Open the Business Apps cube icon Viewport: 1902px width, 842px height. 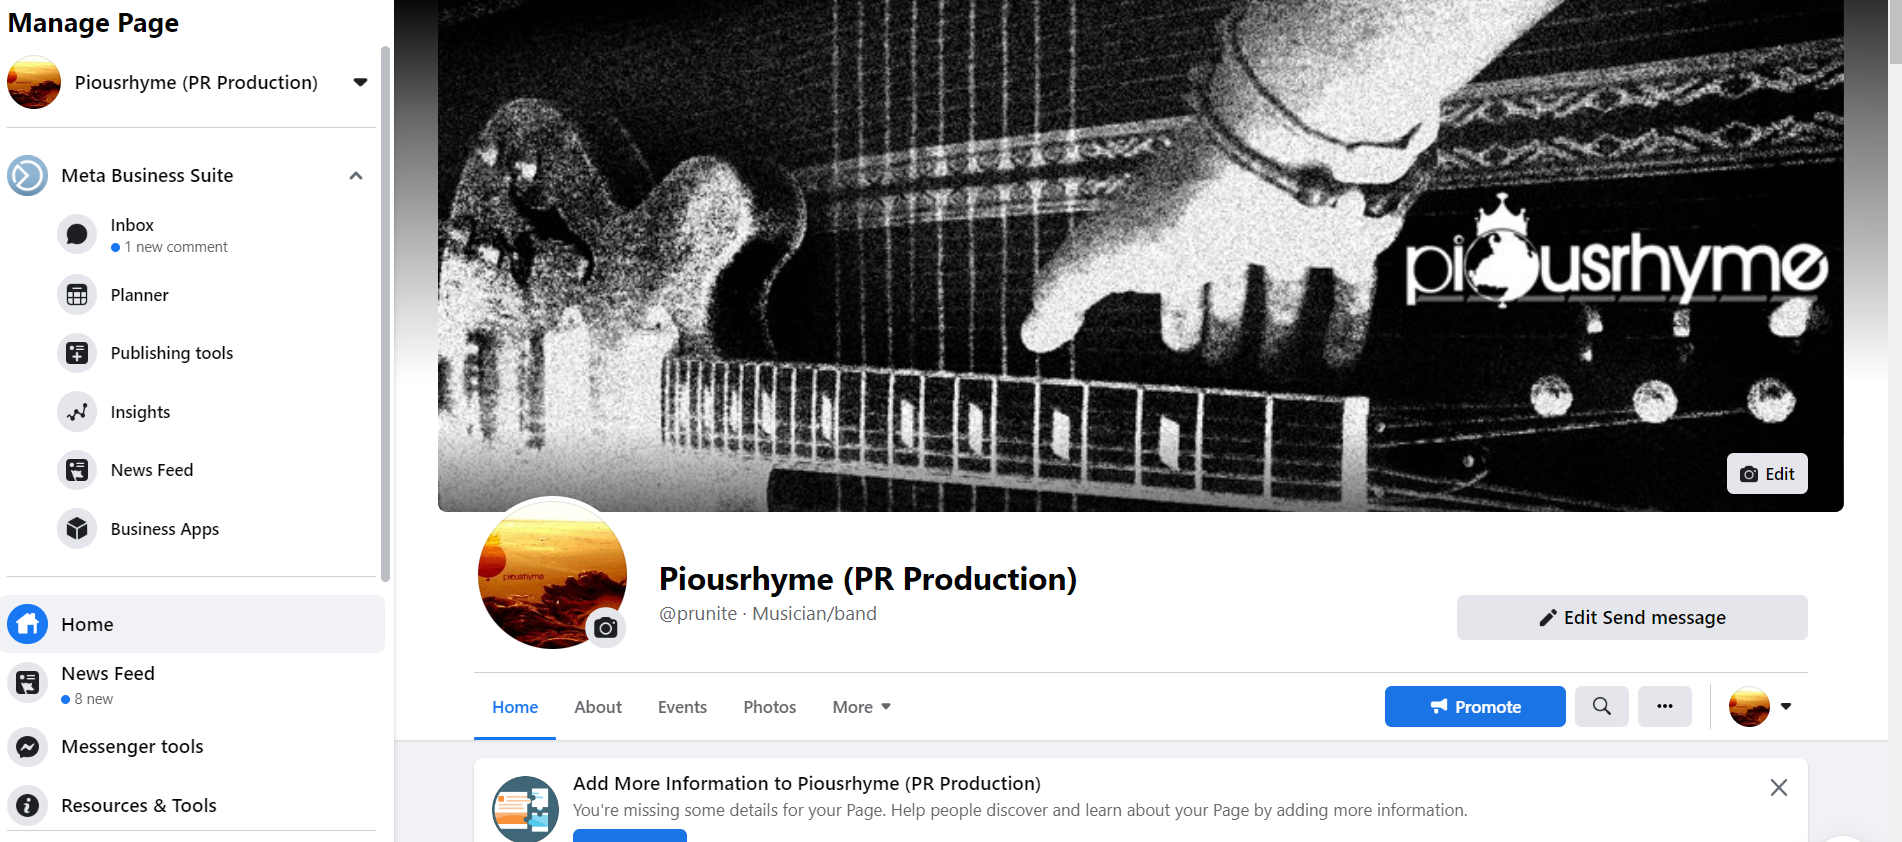pyautogui.click(x=77, y=529)
